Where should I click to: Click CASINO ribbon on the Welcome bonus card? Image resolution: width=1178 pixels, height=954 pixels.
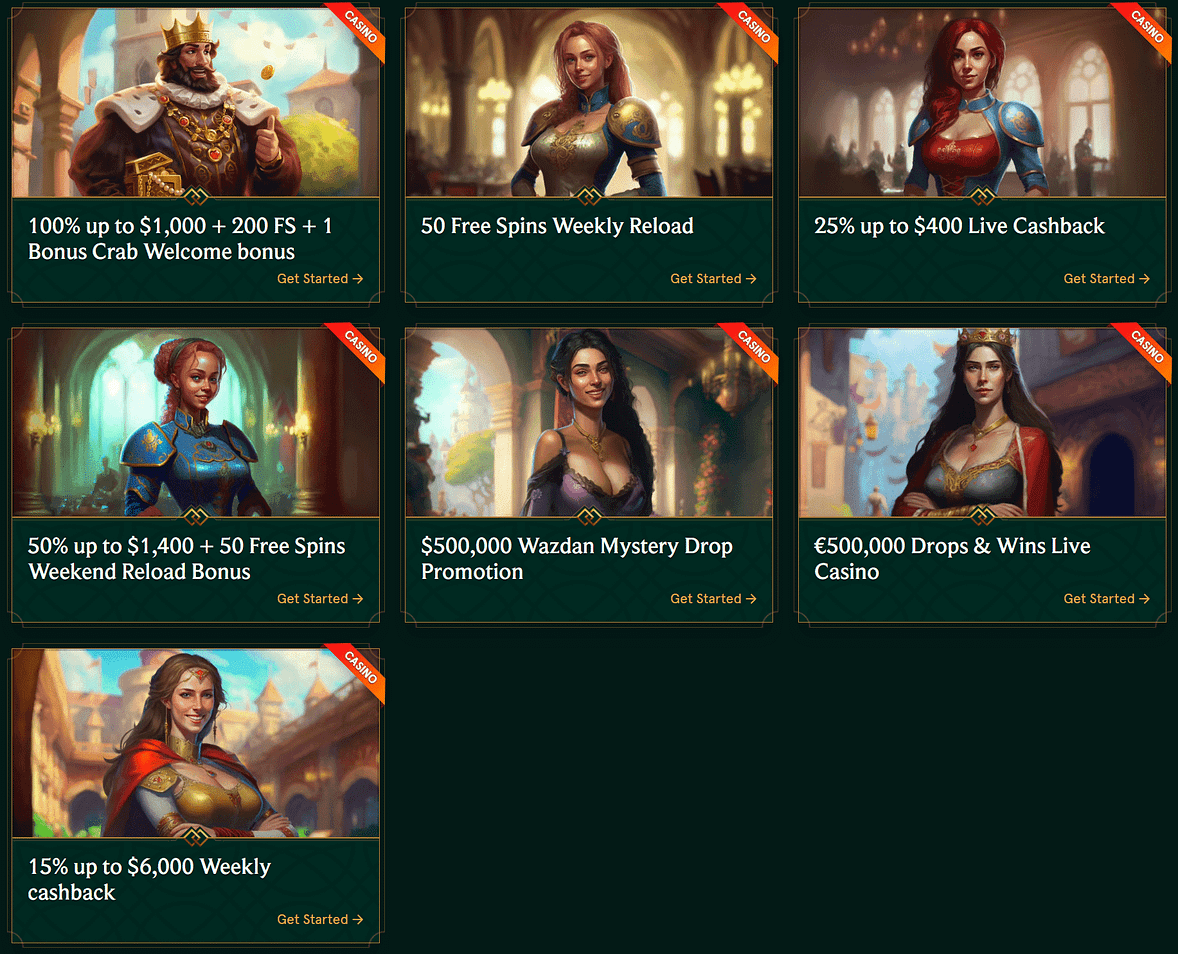pos(361,29)
